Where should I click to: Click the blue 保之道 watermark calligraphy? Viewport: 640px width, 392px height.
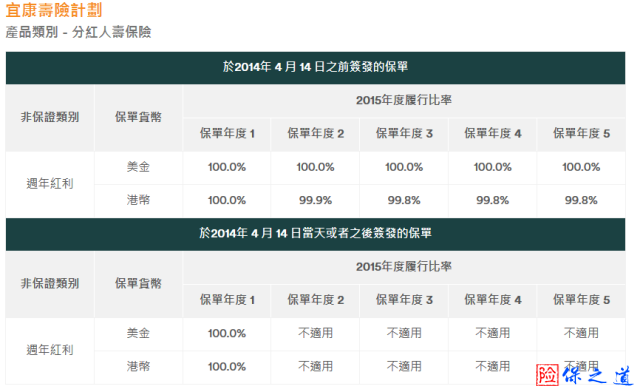(597, 375)
